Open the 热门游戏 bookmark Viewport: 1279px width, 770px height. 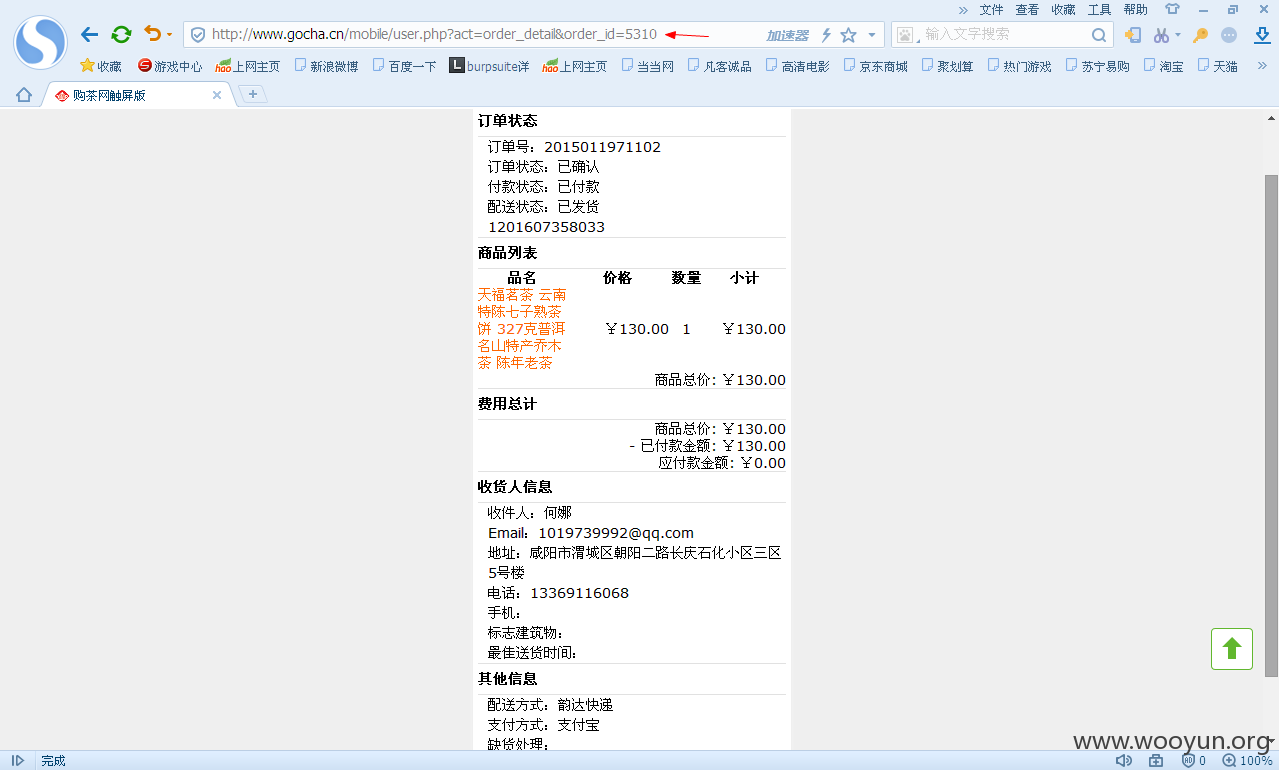(x=1020, y=66)
